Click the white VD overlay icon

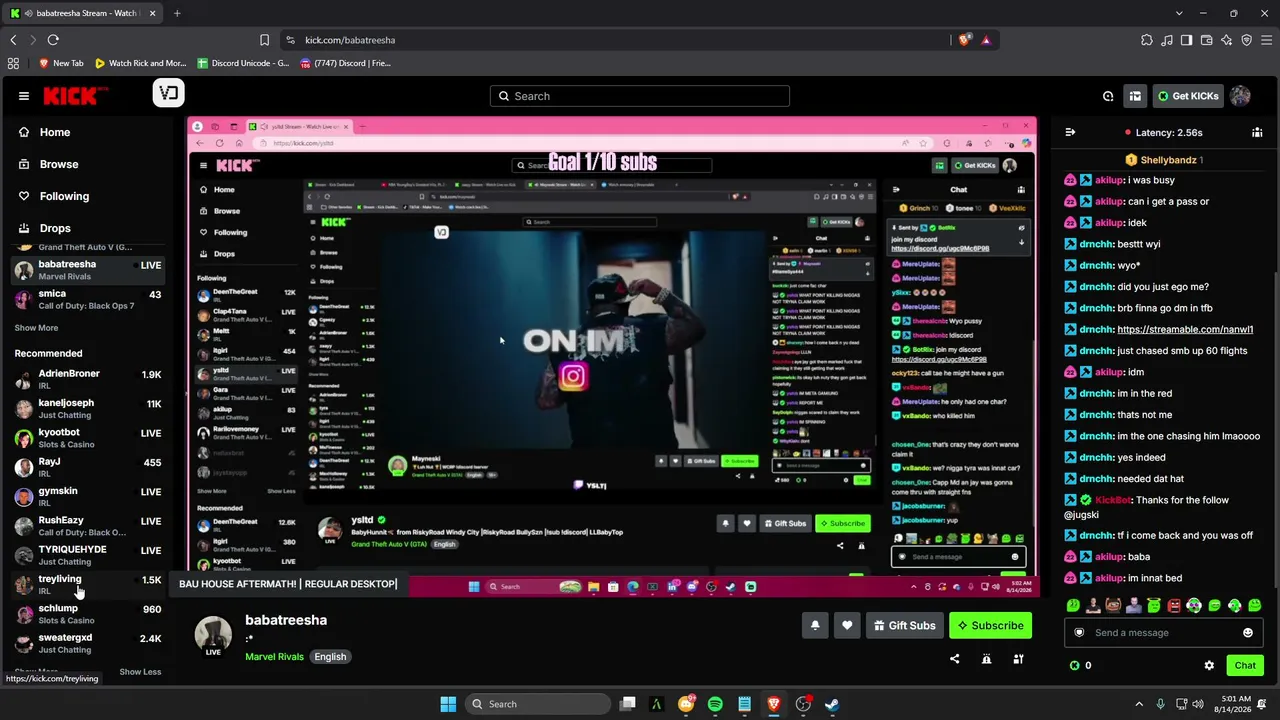[x=169, y=93]
